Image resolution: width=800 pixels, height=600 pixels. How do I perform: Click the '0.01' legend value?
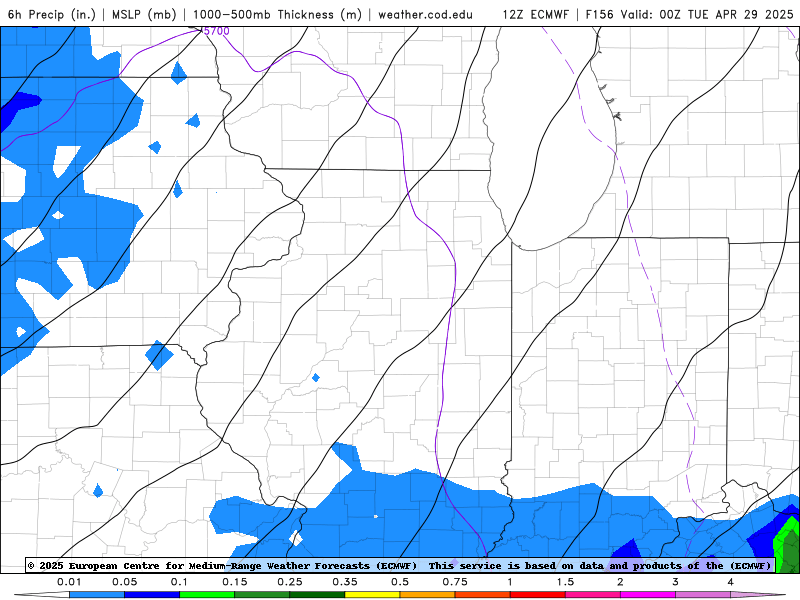69,582
